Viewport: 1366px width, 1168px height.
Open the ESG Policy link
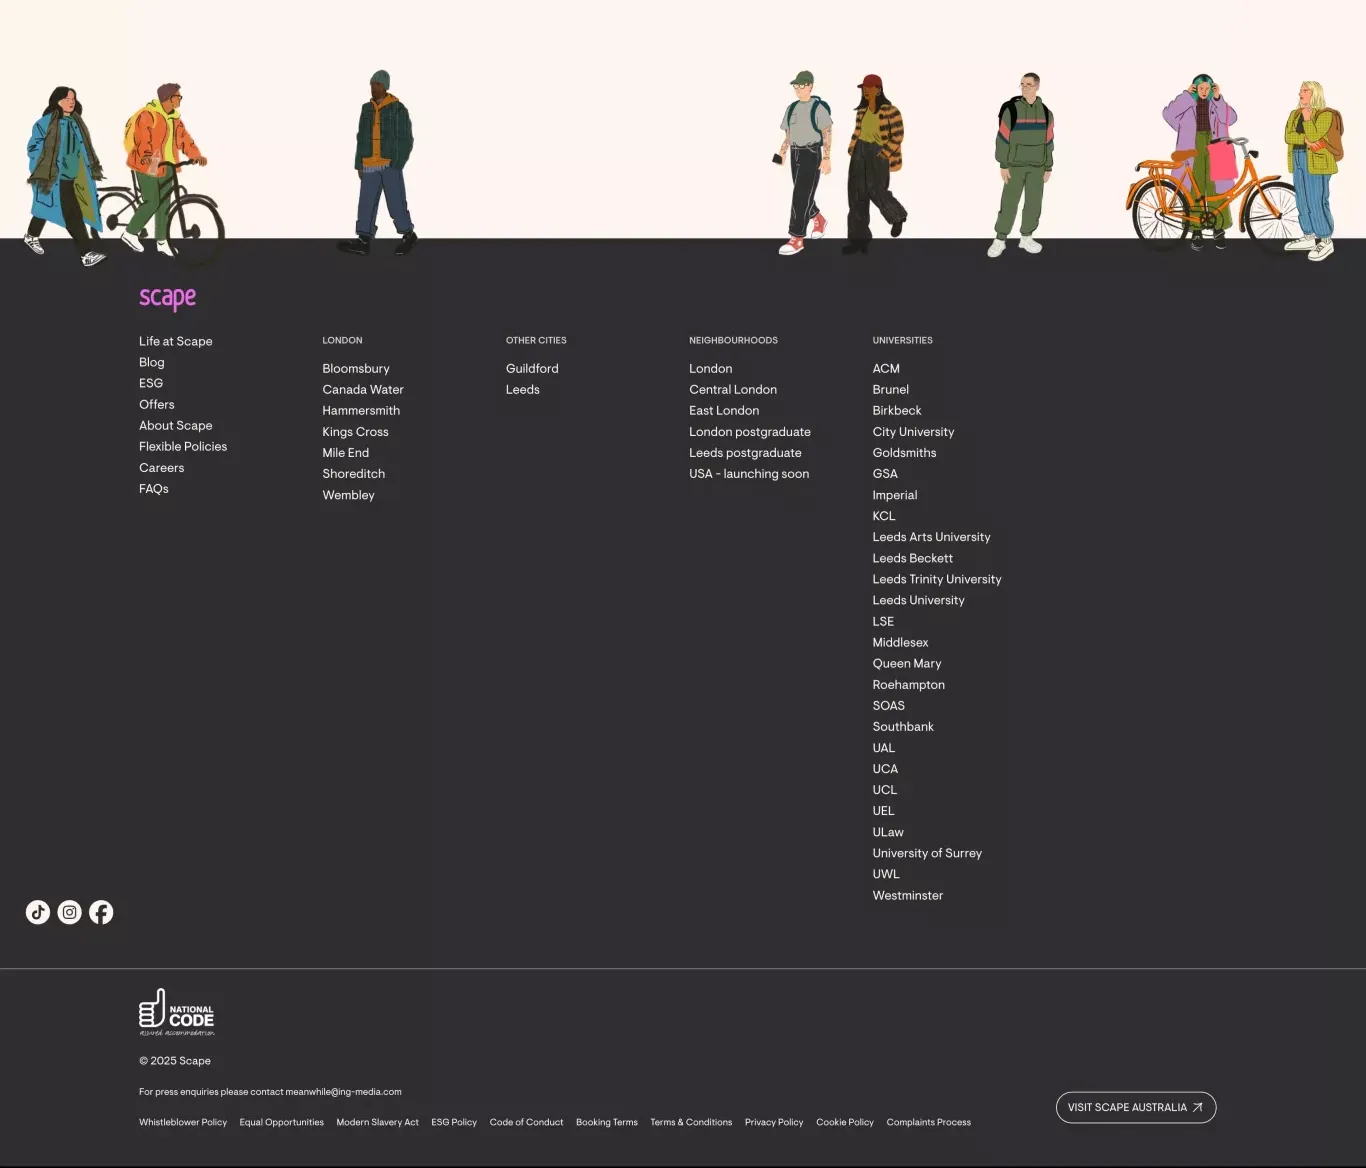coord(454,1122)
